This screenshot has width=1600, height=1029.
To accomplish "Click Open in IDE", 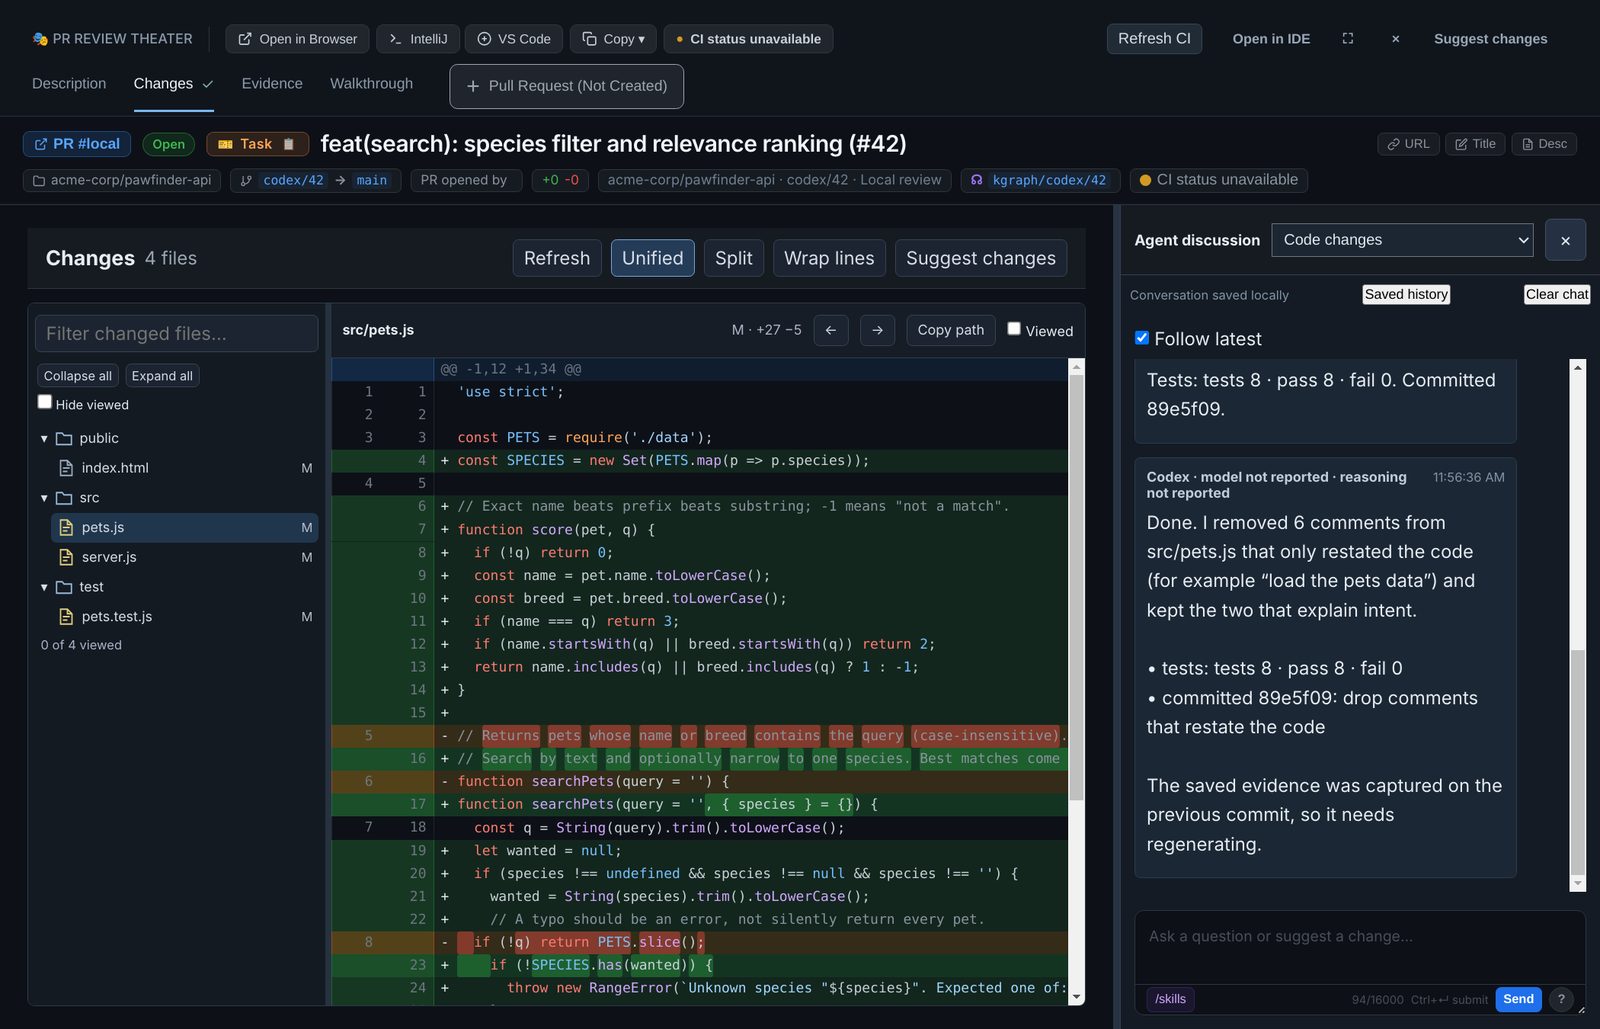I will click(1271, 39).
